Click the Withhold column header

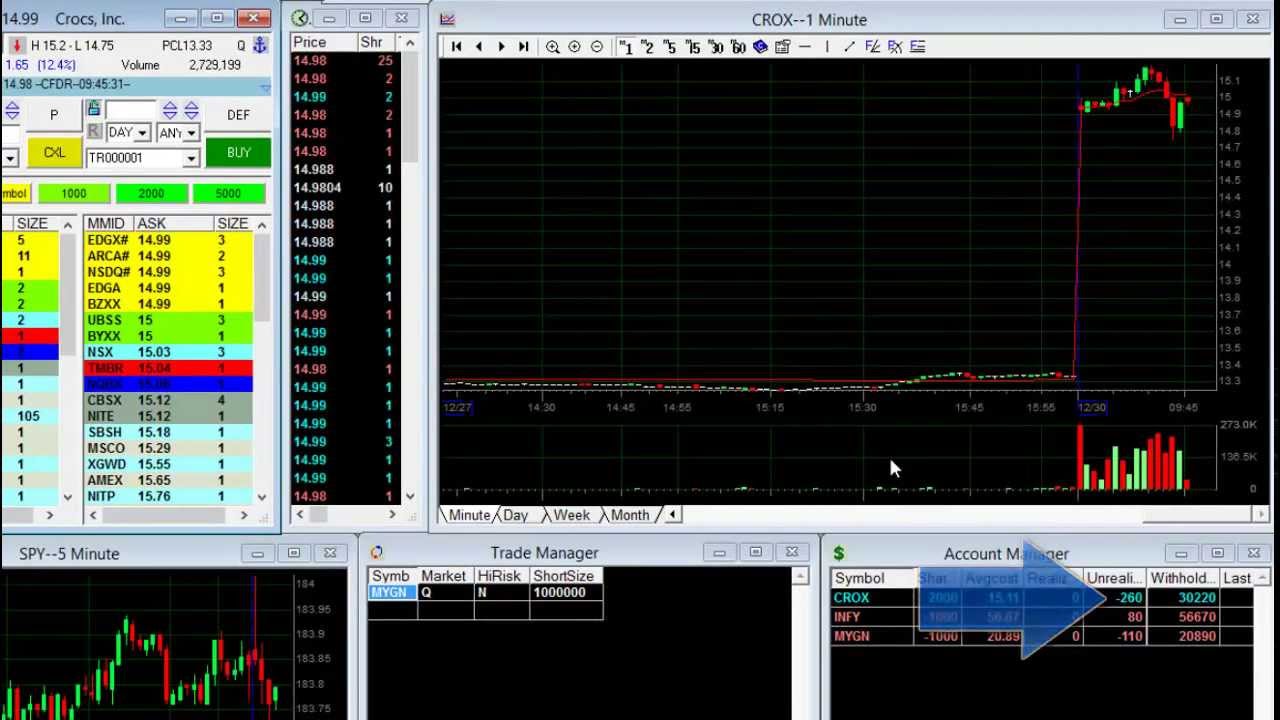(1182, 578)
